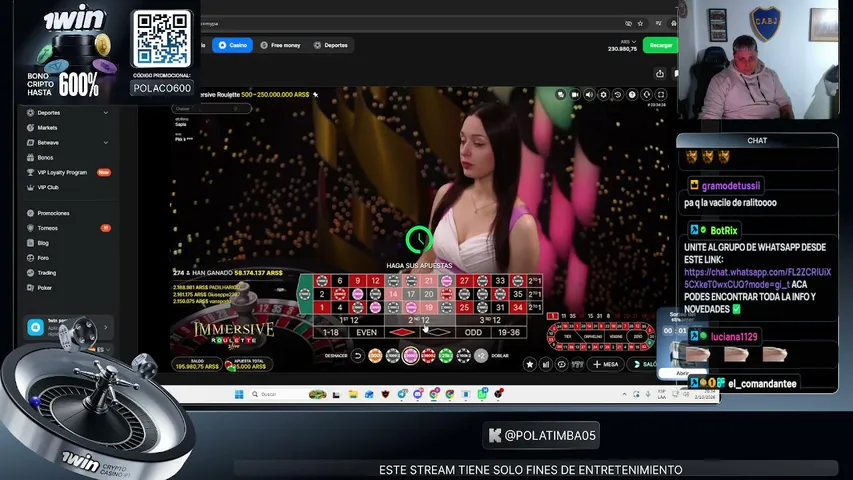The height and width of the screenshot is (480, 853).
Task: Click the 2to1 top row column bet
Action: click(x=535, y=281)
